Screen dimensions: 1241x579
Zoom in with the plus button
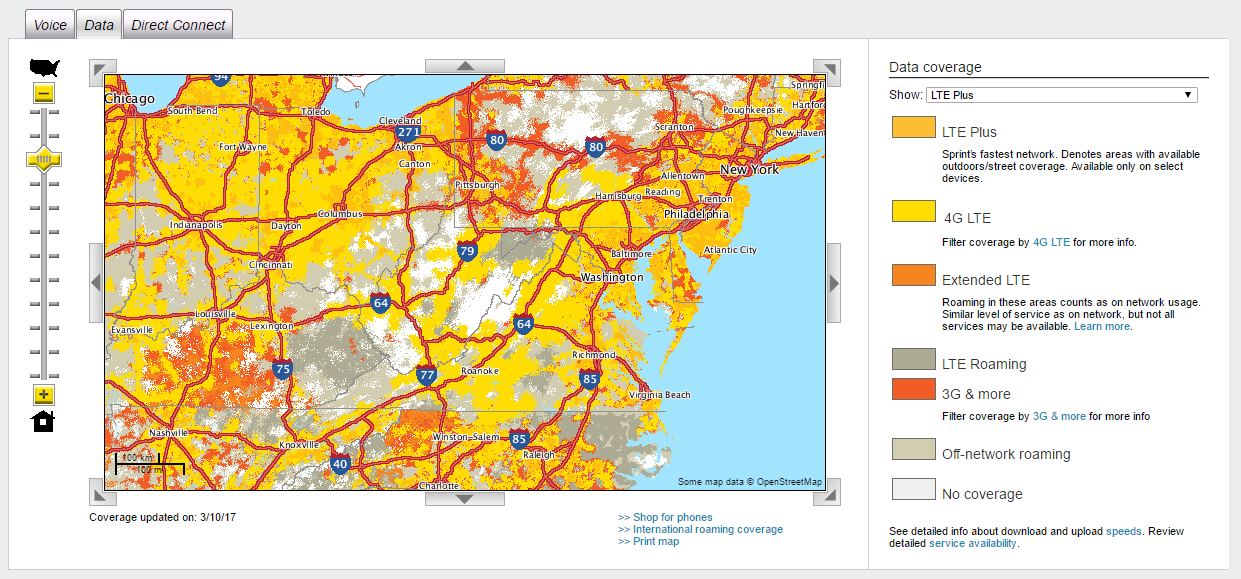(x=44, y=394)
